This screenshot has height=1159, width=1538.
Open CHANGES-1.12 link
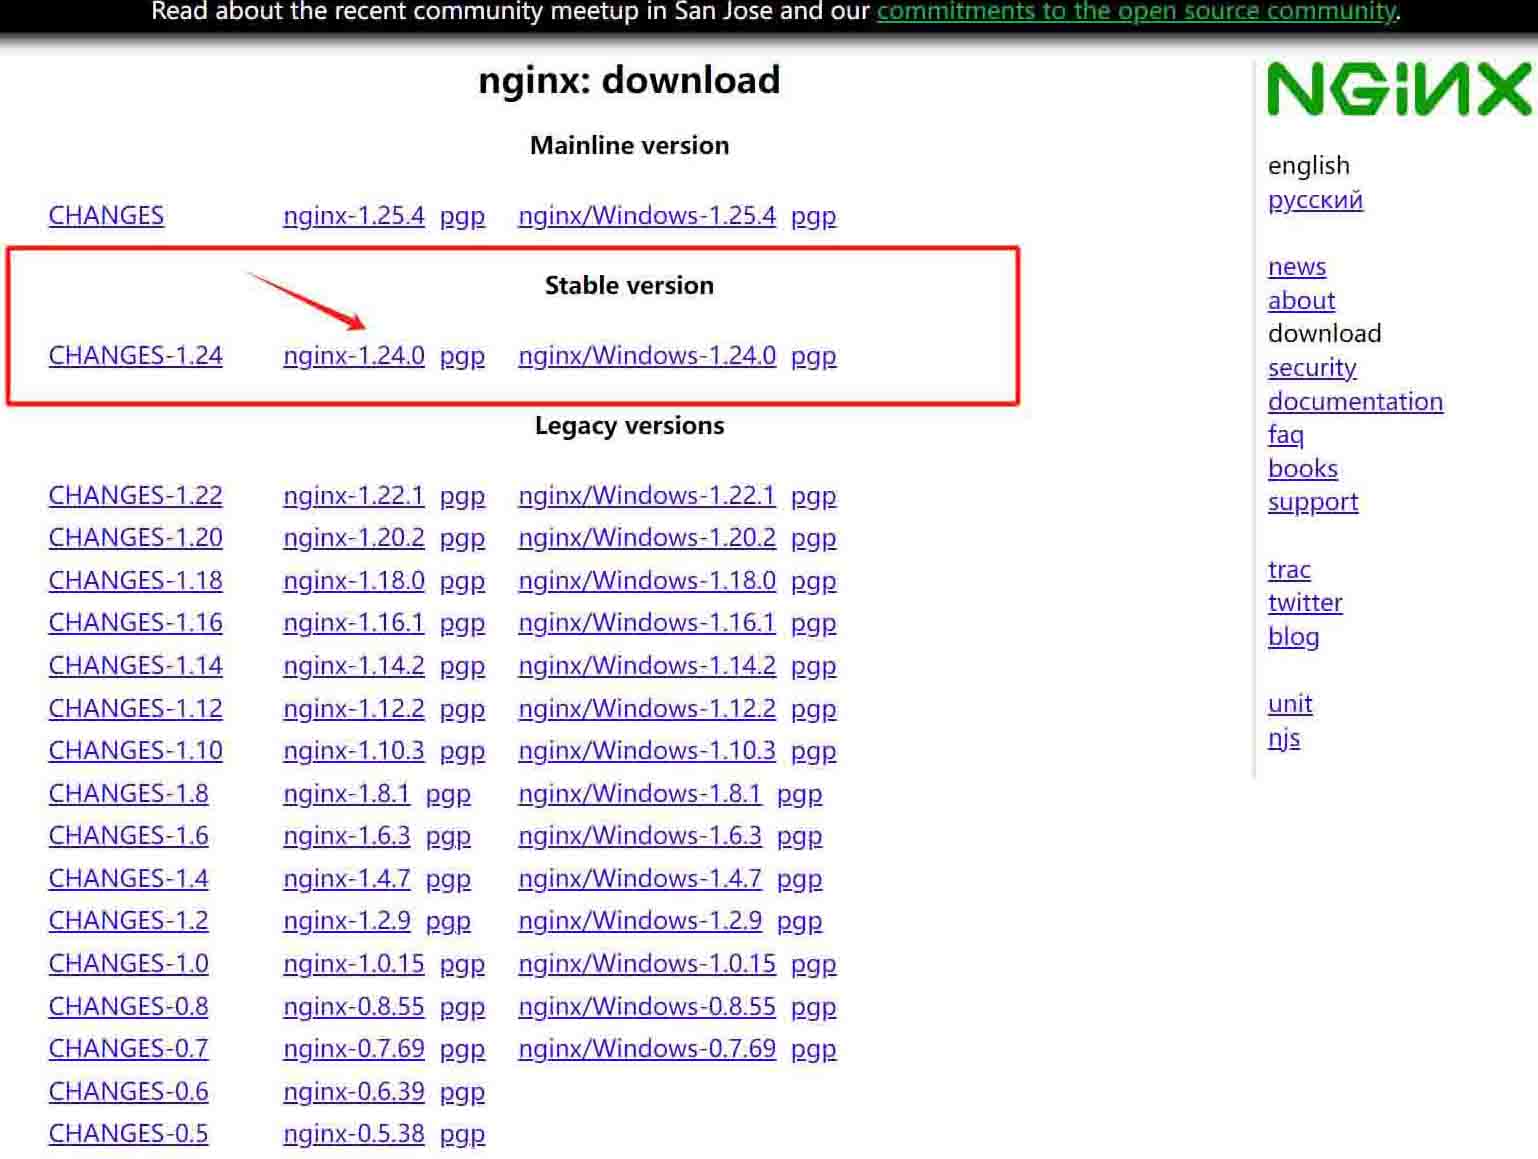click(136, 709)
